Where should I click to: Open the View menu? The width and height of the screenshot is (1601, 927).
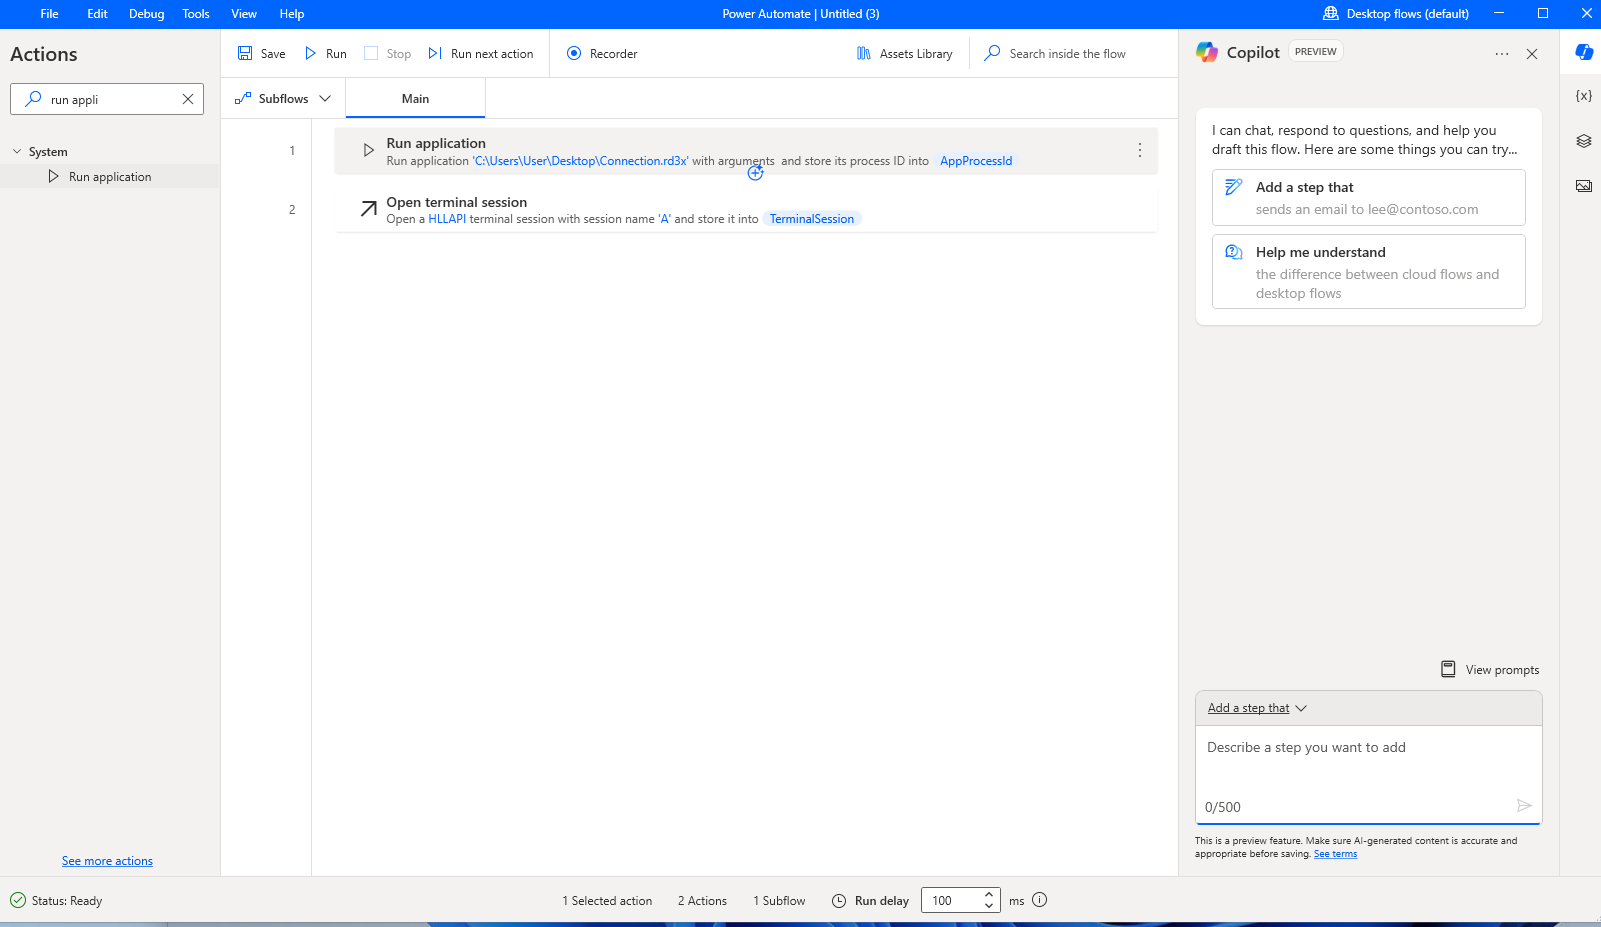pyautogui.click(x=244, y=14)
